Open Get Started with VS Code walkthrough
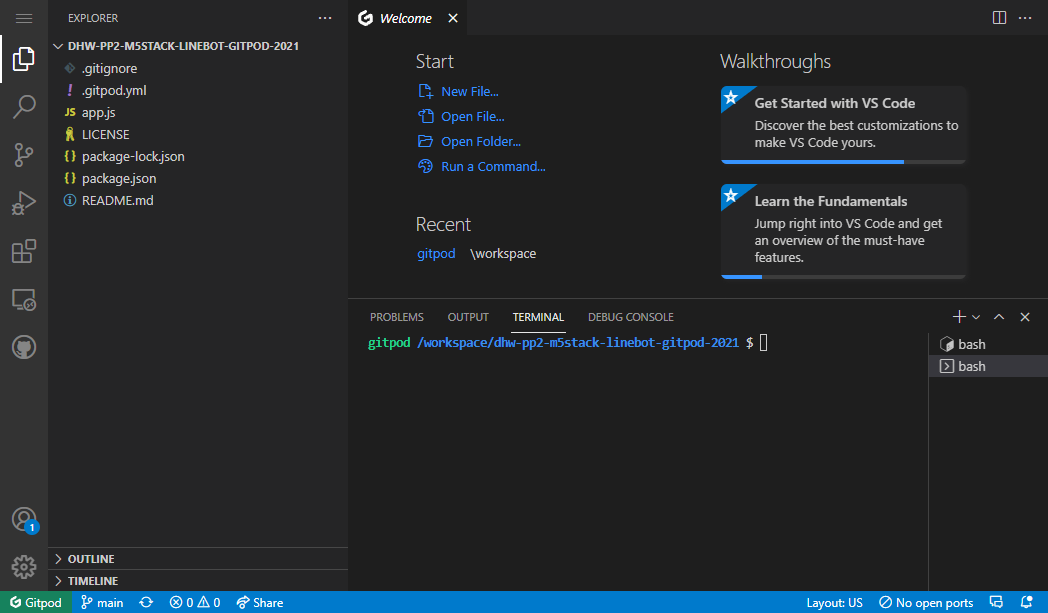The image size is (1048, 613). pos(843,124)
